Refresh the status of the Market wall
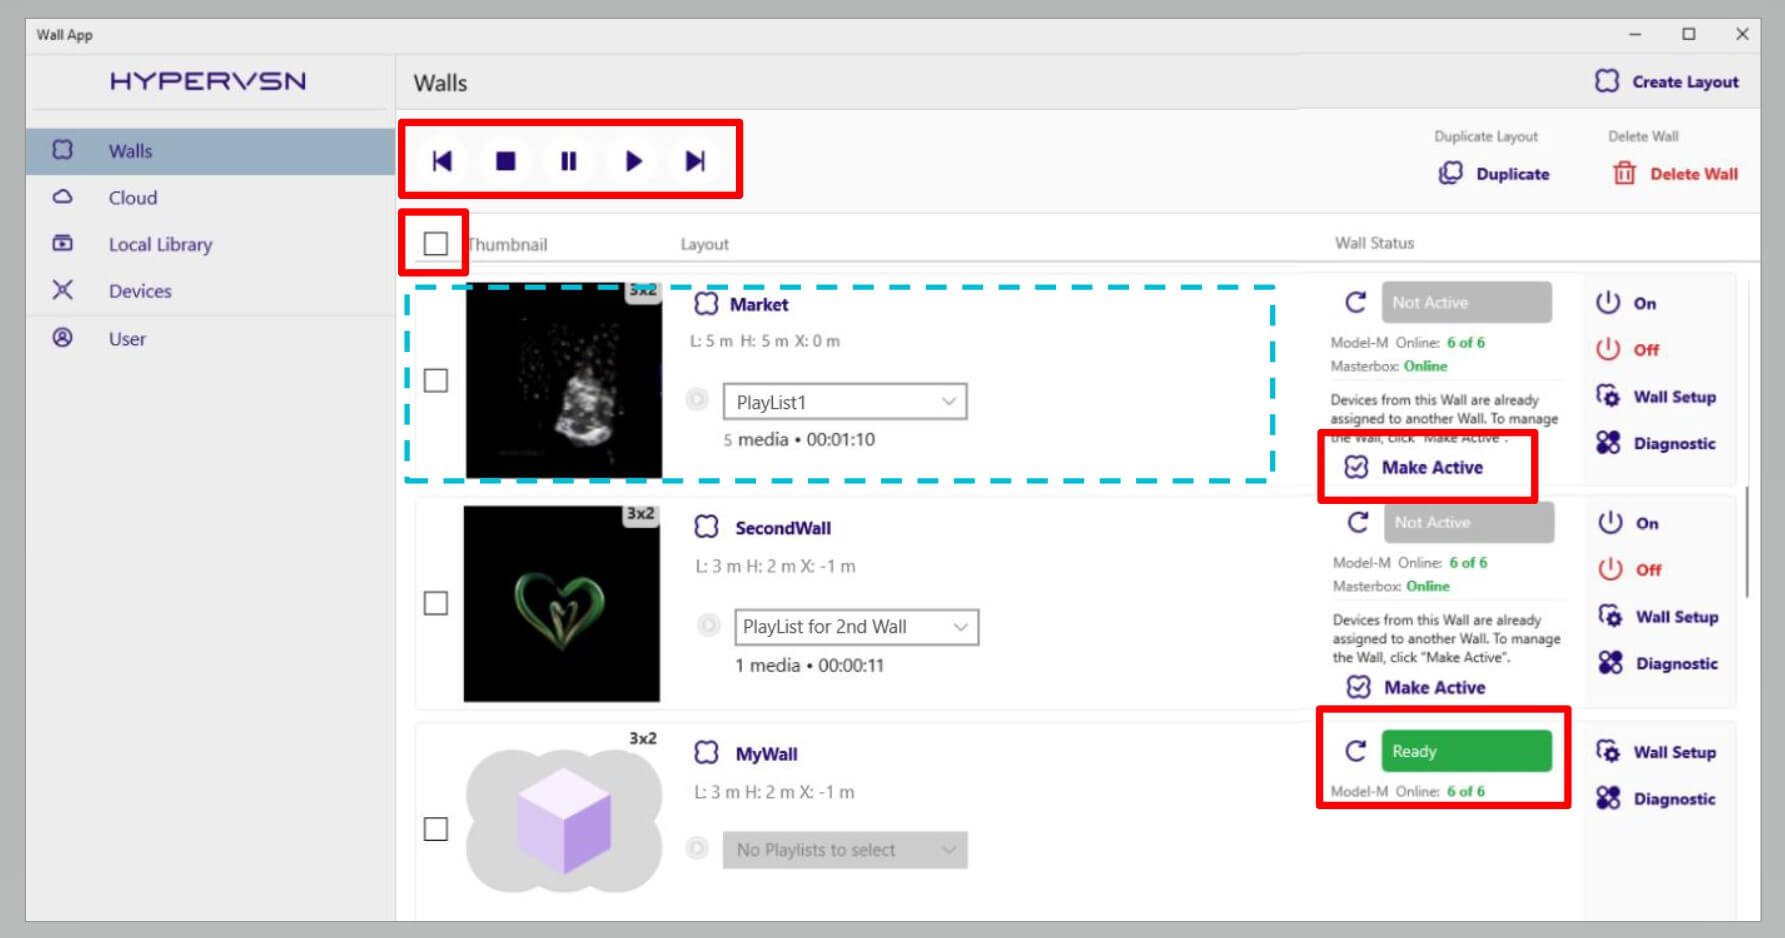Image resolution: width=1785 pixels, height=938 pixels. (1356, 300)
